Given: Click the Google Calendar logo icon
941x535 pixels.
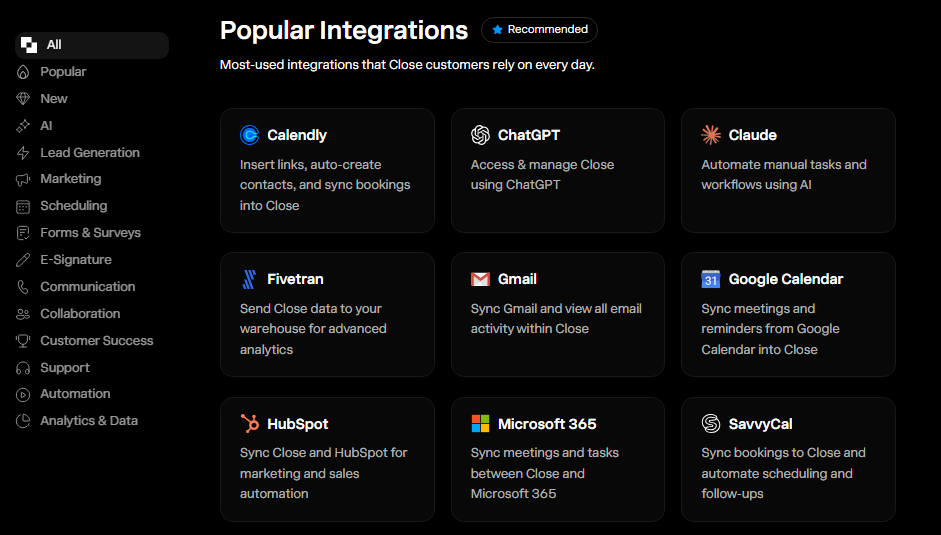Looking at the screenshot, I should pos(711,279).
